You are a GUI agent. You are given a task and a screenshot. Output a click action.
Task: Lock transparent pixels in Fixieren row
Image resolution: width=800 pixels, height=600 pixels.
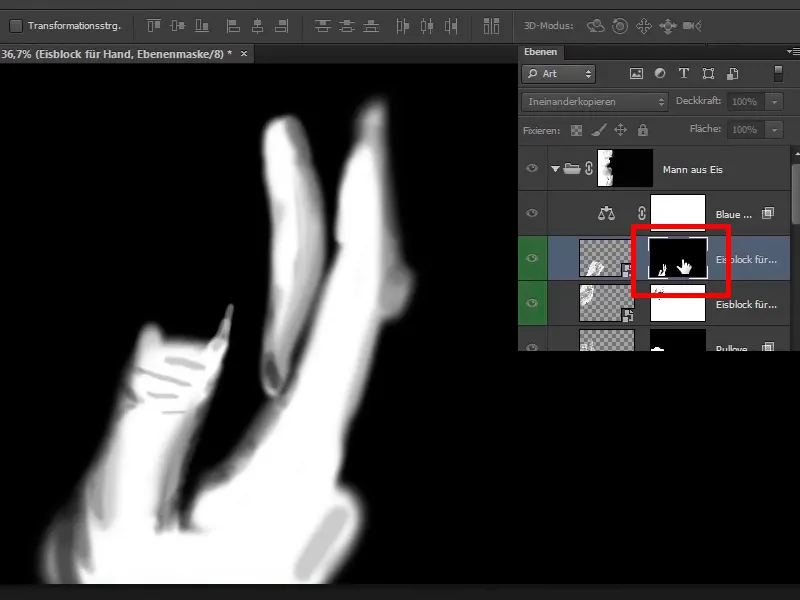tap(577, 130)
